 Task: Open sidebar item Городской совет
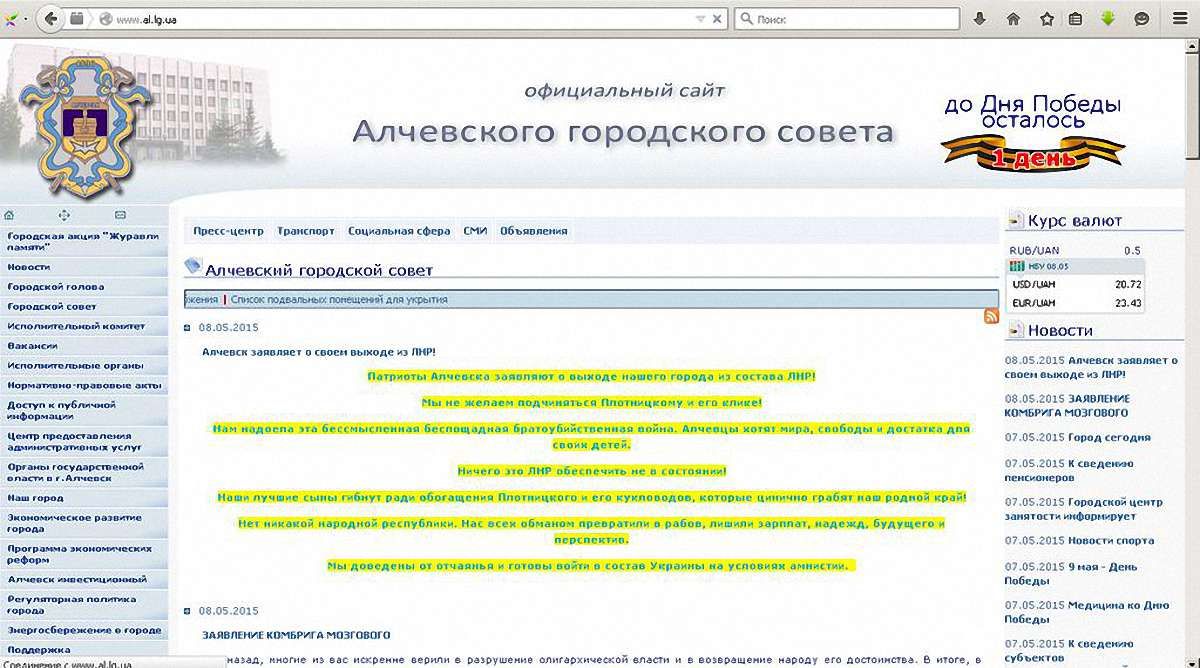pyautogui.click(x=83, y=307)
